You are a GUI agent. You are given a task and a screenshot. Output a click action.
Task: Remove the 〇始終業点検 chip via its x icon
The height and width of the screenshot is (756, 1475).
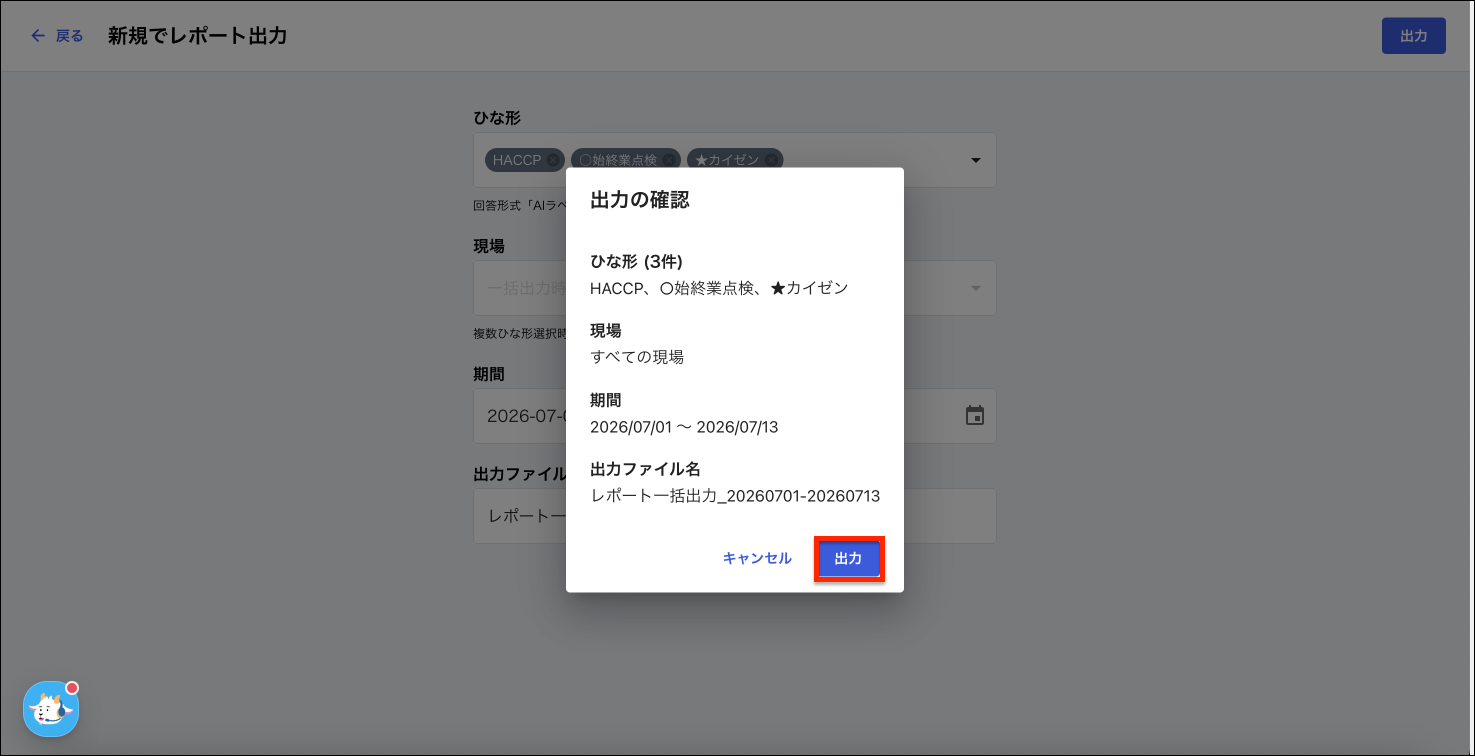(x=669, y=160)
